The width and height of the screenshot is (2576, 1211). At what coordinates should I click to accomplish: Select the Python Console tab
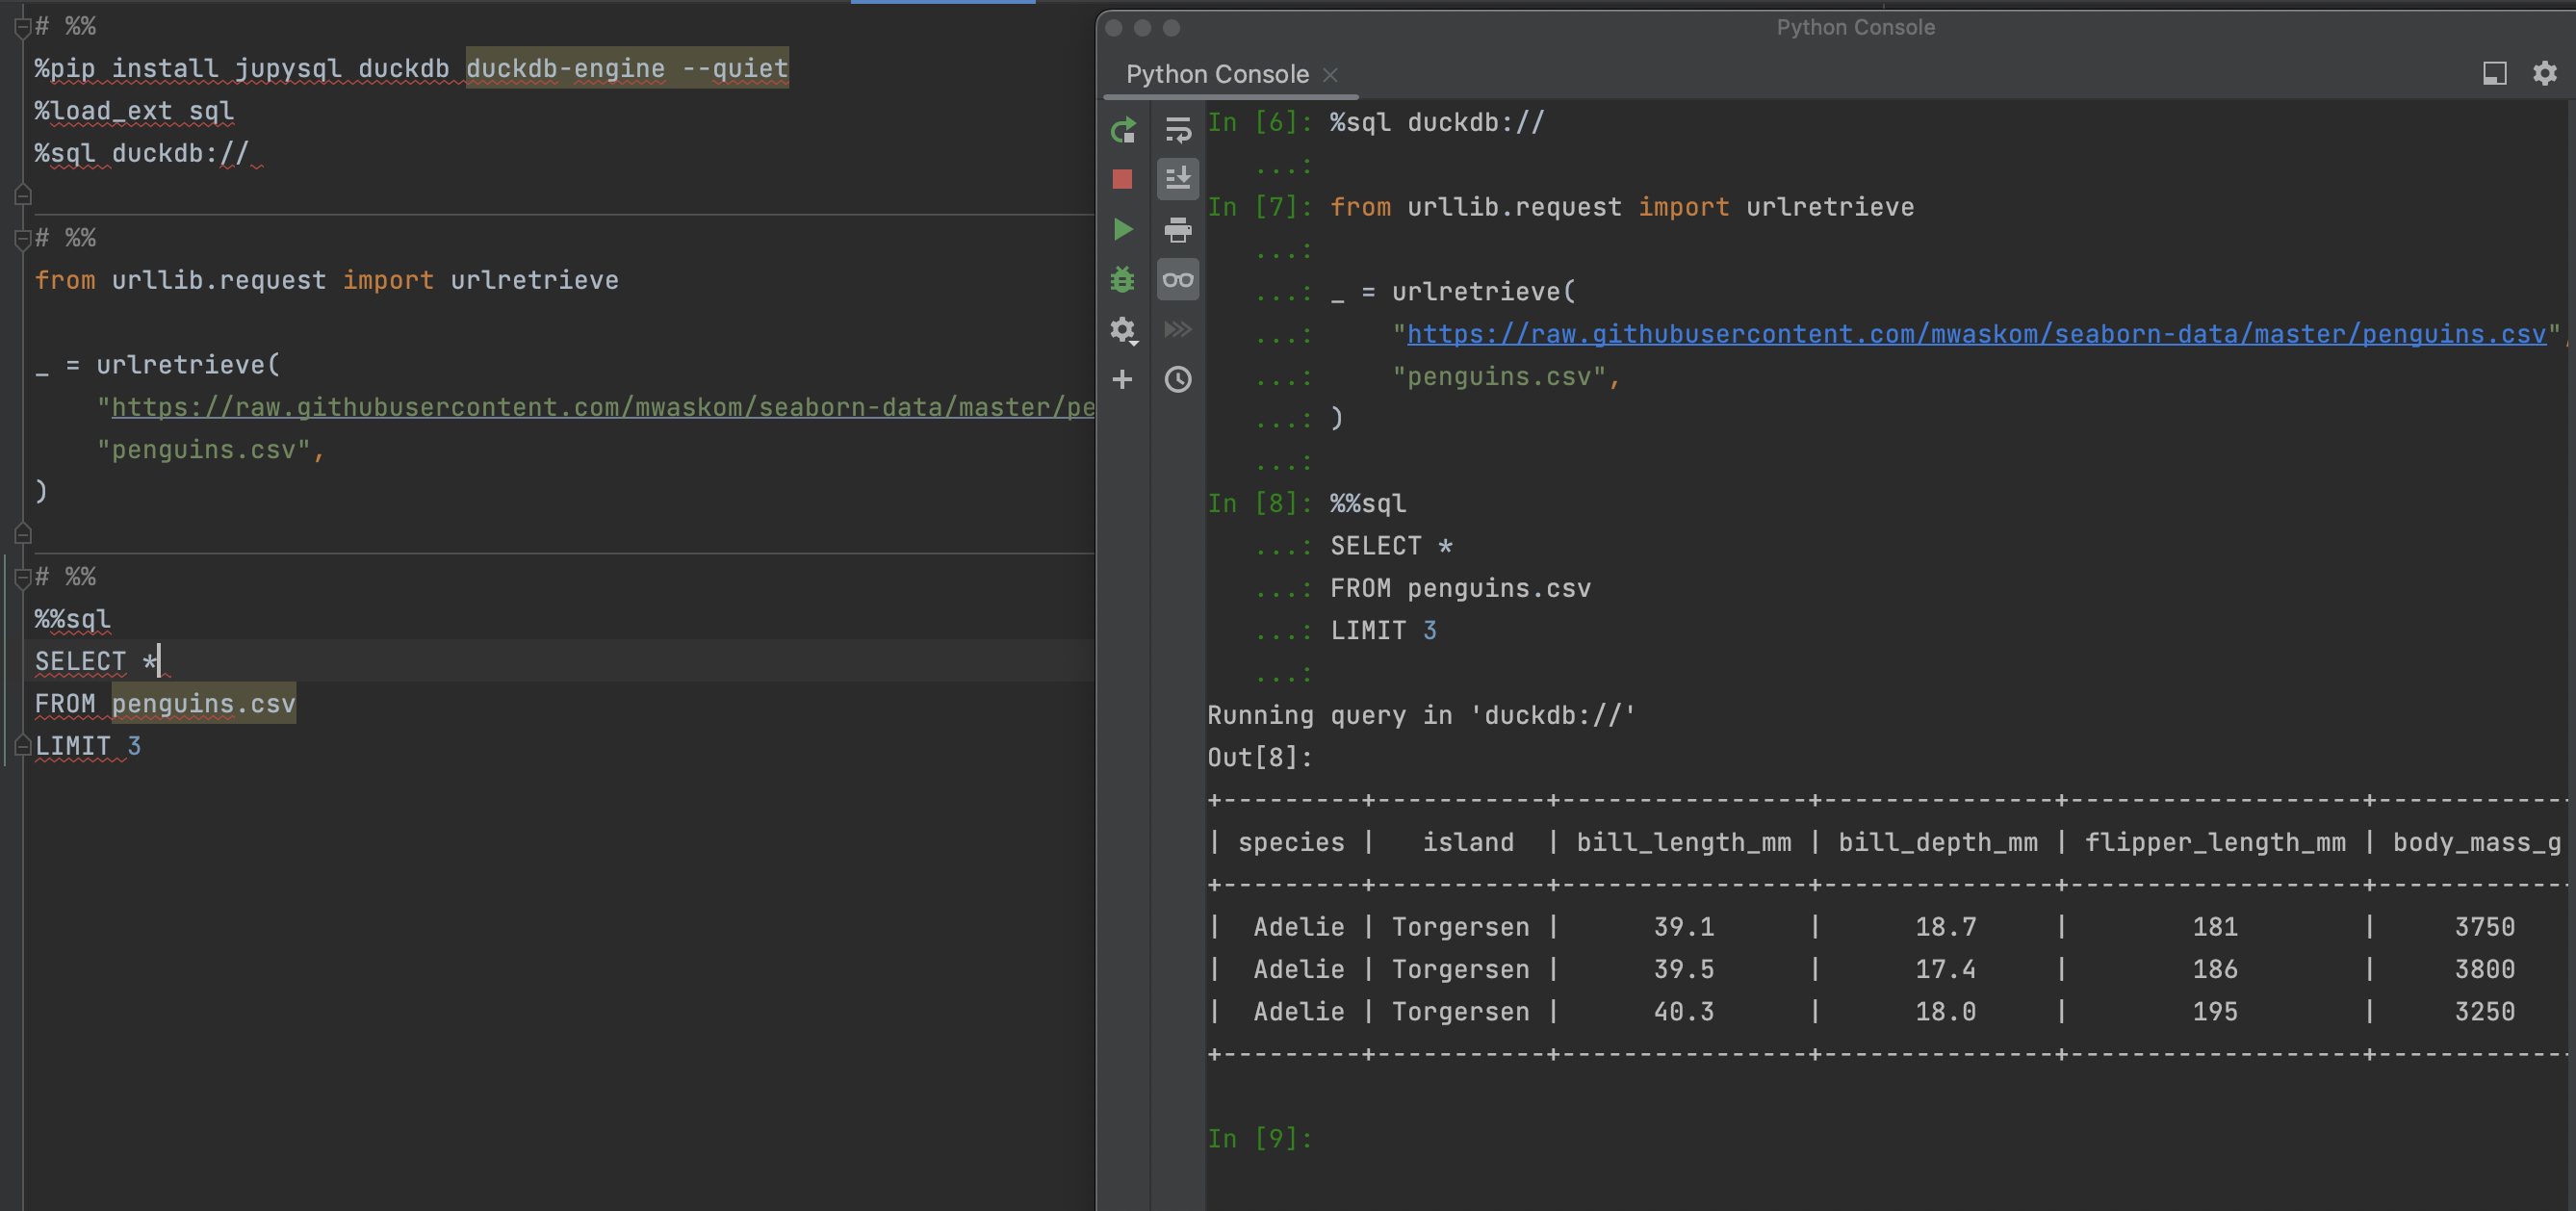(x=1216, y=73)
